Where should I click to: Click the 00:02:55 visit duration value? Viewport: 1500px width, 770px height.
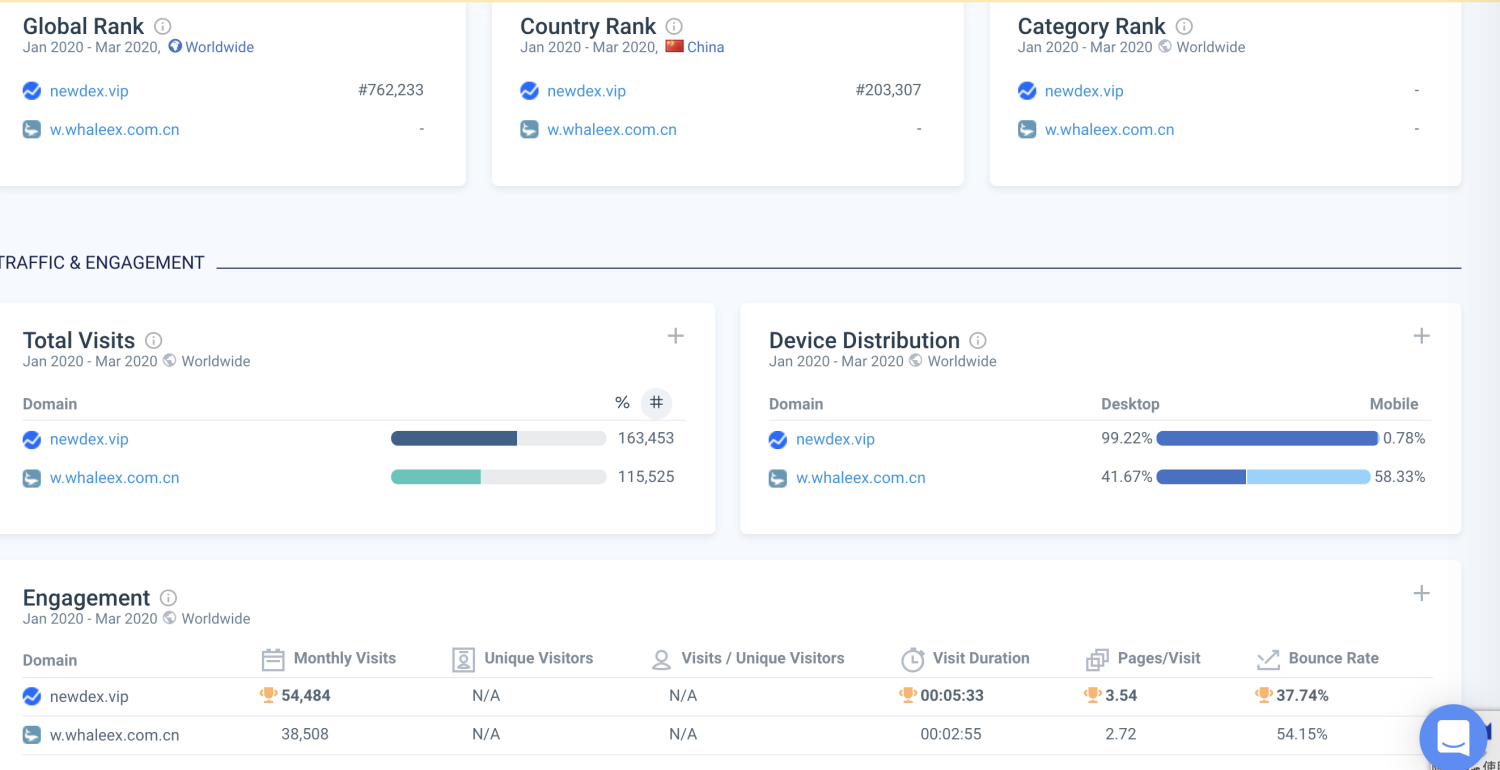click(x=951, y=734)
